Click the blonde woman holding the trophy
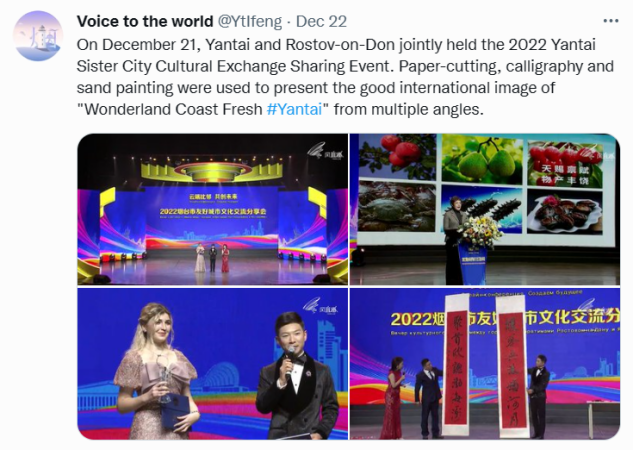The width and height of the screenshot is (633, 450). [x=155, y=371]
